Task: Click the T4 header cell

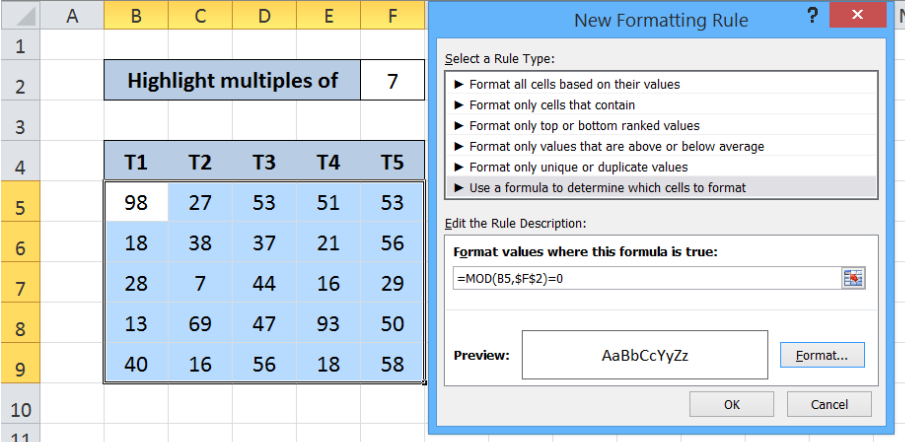Action: click(328, 160)
